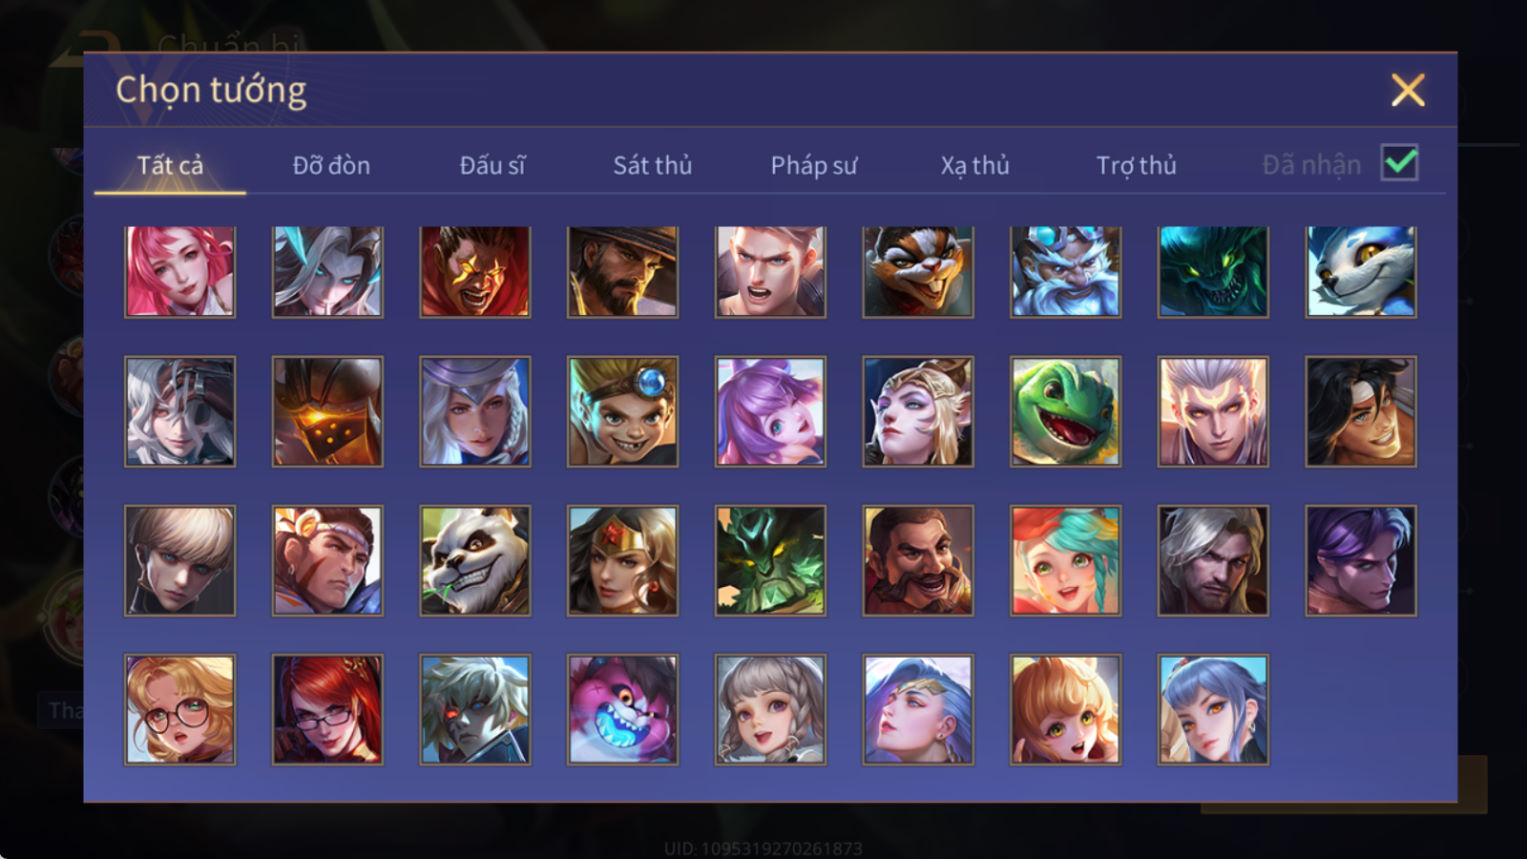Select the Đấu sĩ tab

[492, 165]
